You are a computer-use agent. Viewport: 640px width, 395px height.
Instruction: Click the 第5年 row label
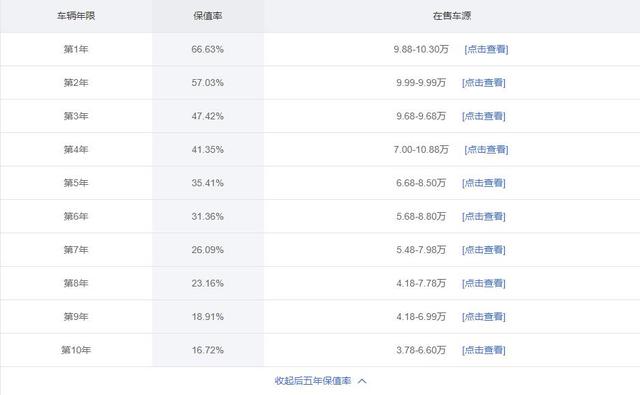click(76, 183)
